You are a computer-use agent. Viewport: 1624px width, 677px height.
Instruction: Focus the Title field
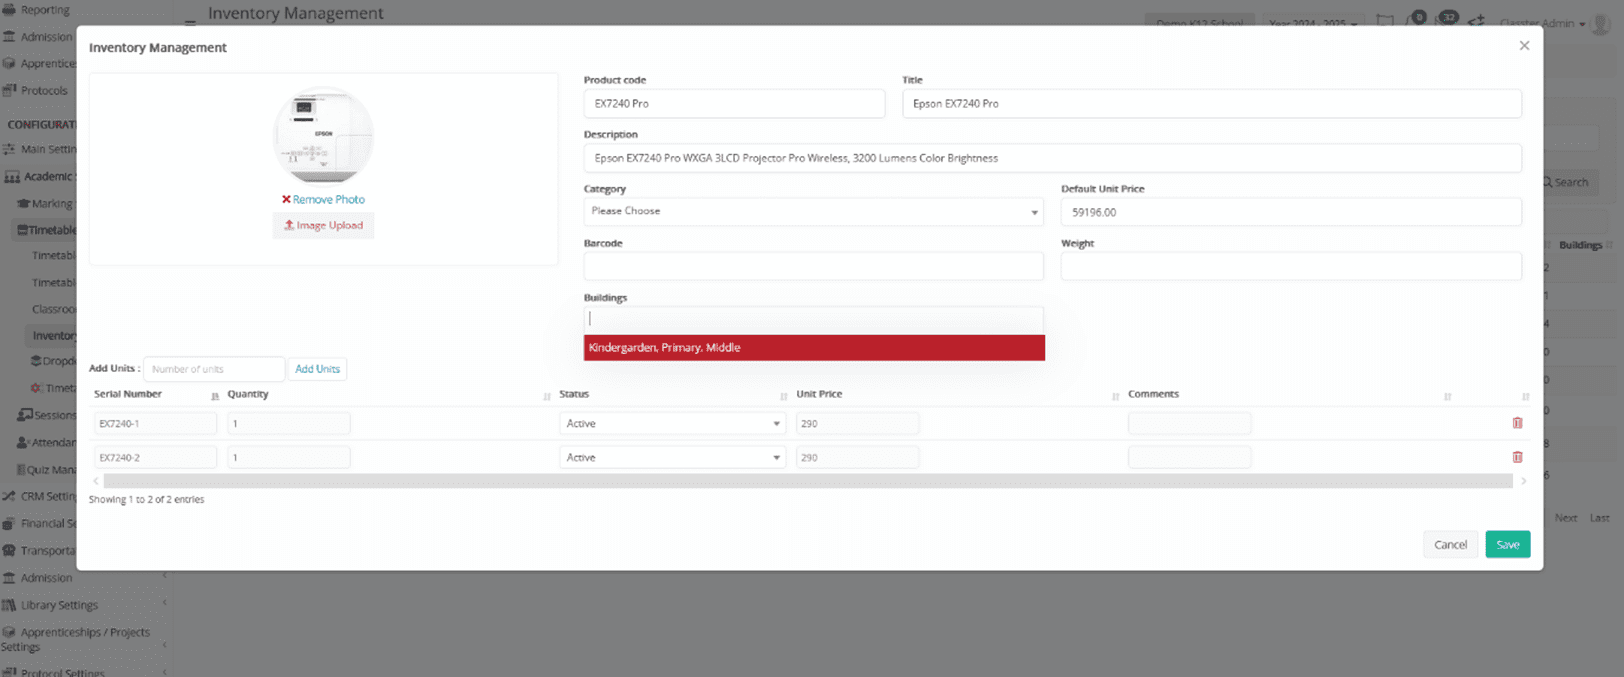(1212, 104)
